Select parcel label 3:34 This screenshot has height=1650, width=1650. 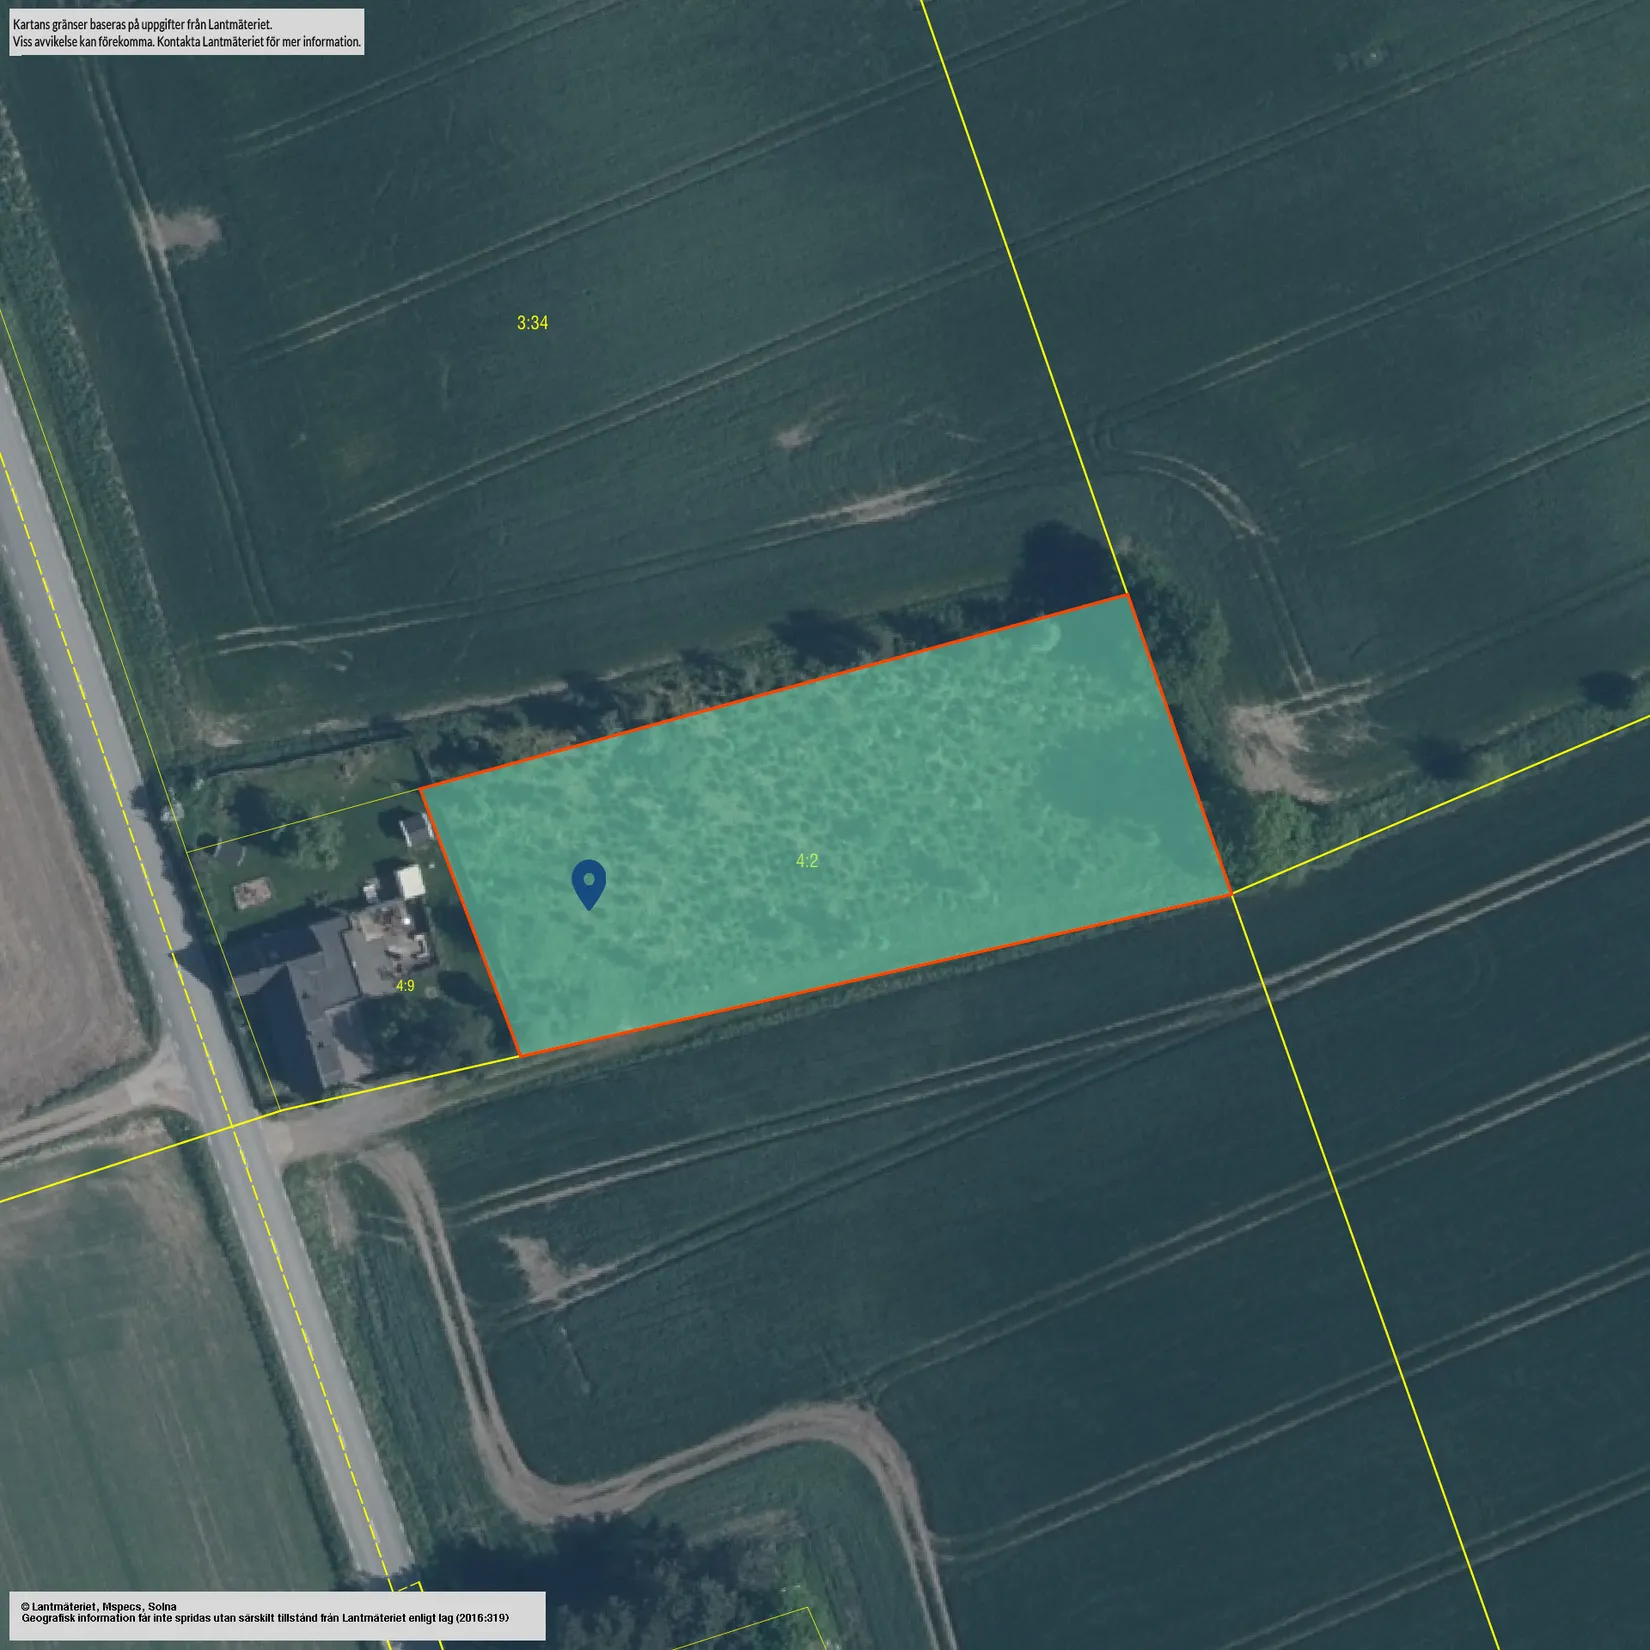532,323
